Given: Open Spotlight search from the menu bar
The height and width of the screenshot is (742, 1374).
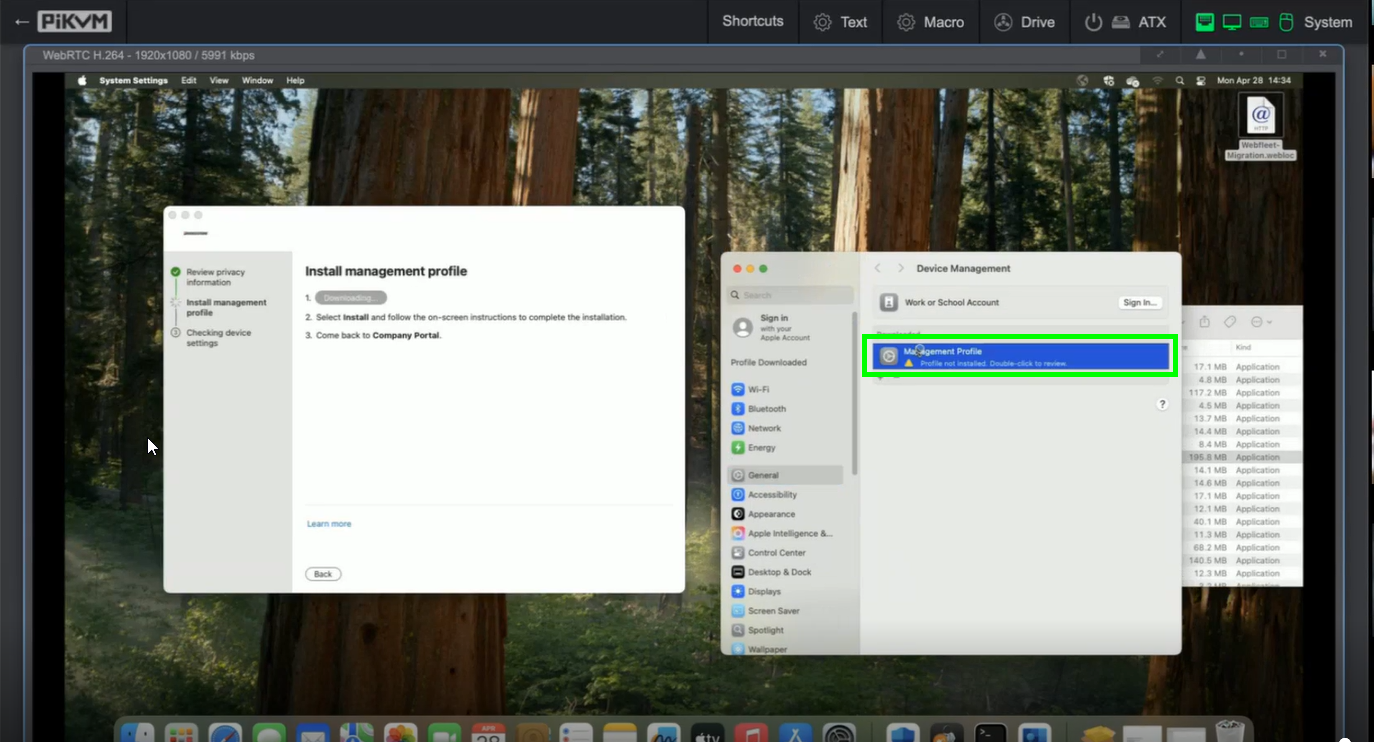Looking at the screenshot, I should point(1180,81).
